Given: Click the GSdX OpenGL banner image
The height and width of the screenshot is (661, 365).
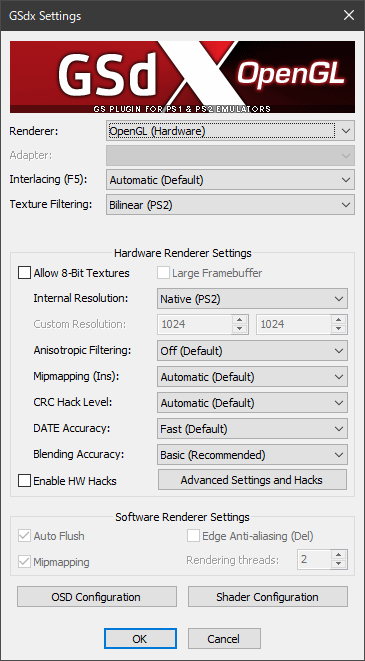Looking at the screenshot, I should point(182,77).
